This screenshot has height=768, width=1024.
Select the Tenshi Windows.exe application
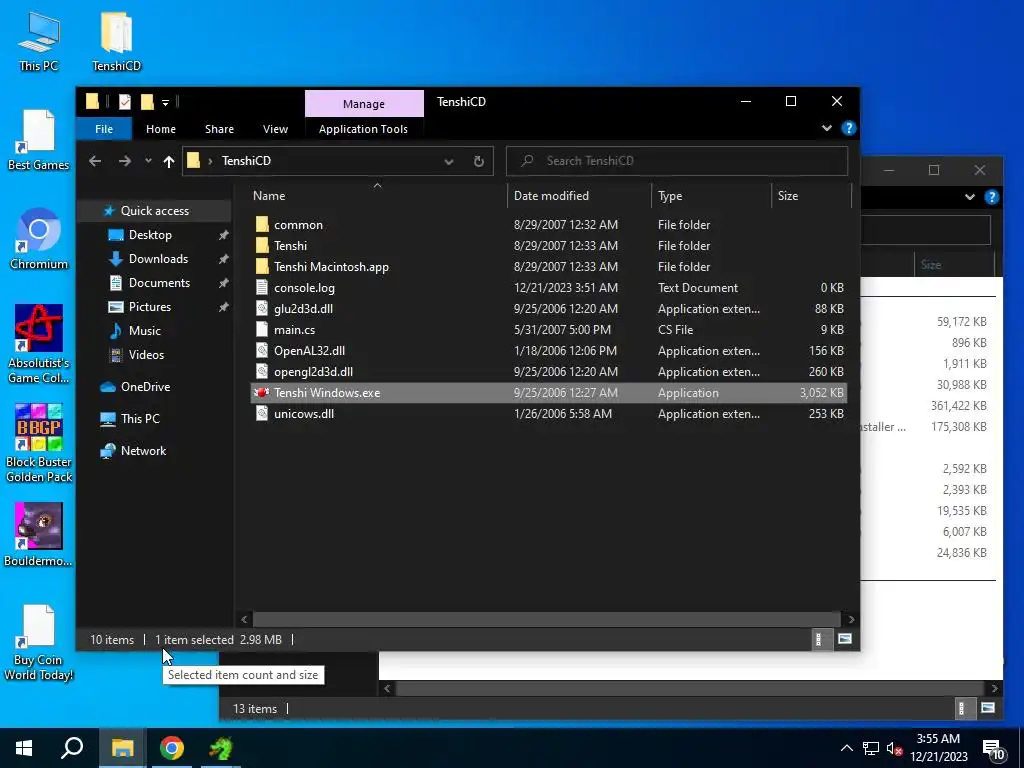tap(549, 392)
